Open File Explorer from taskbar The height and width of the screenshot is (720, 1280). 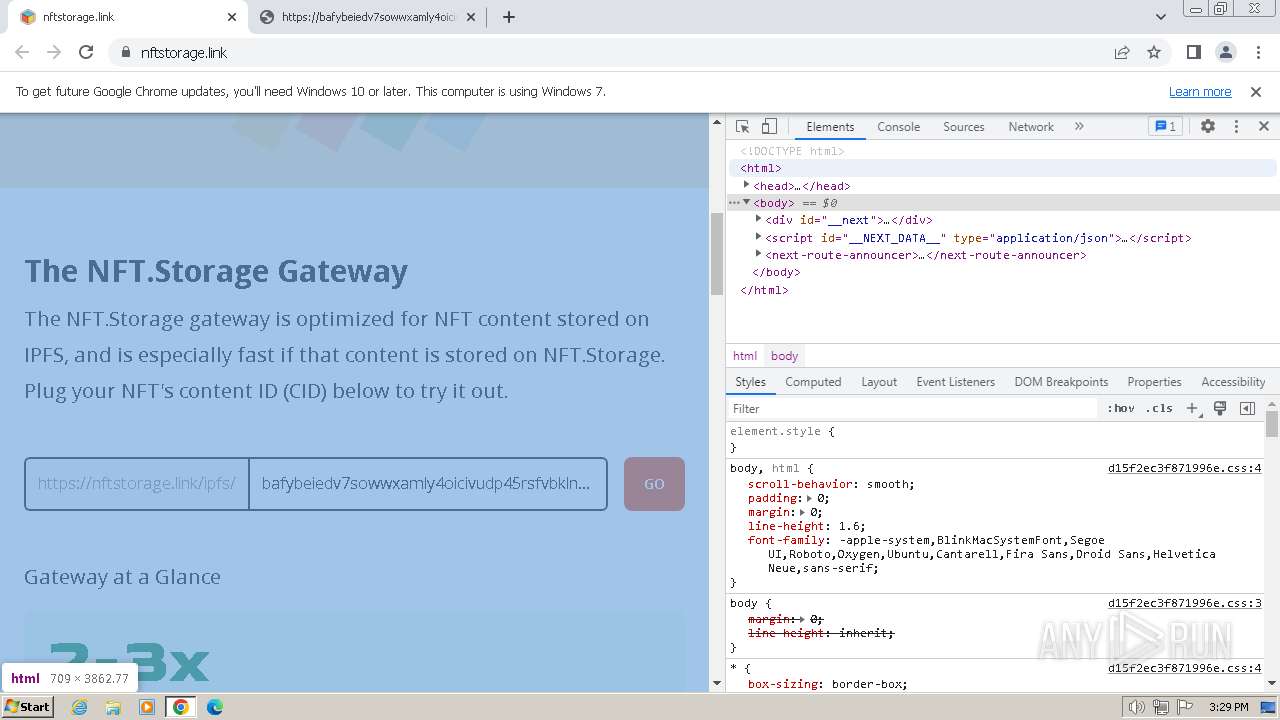point(113,707)
